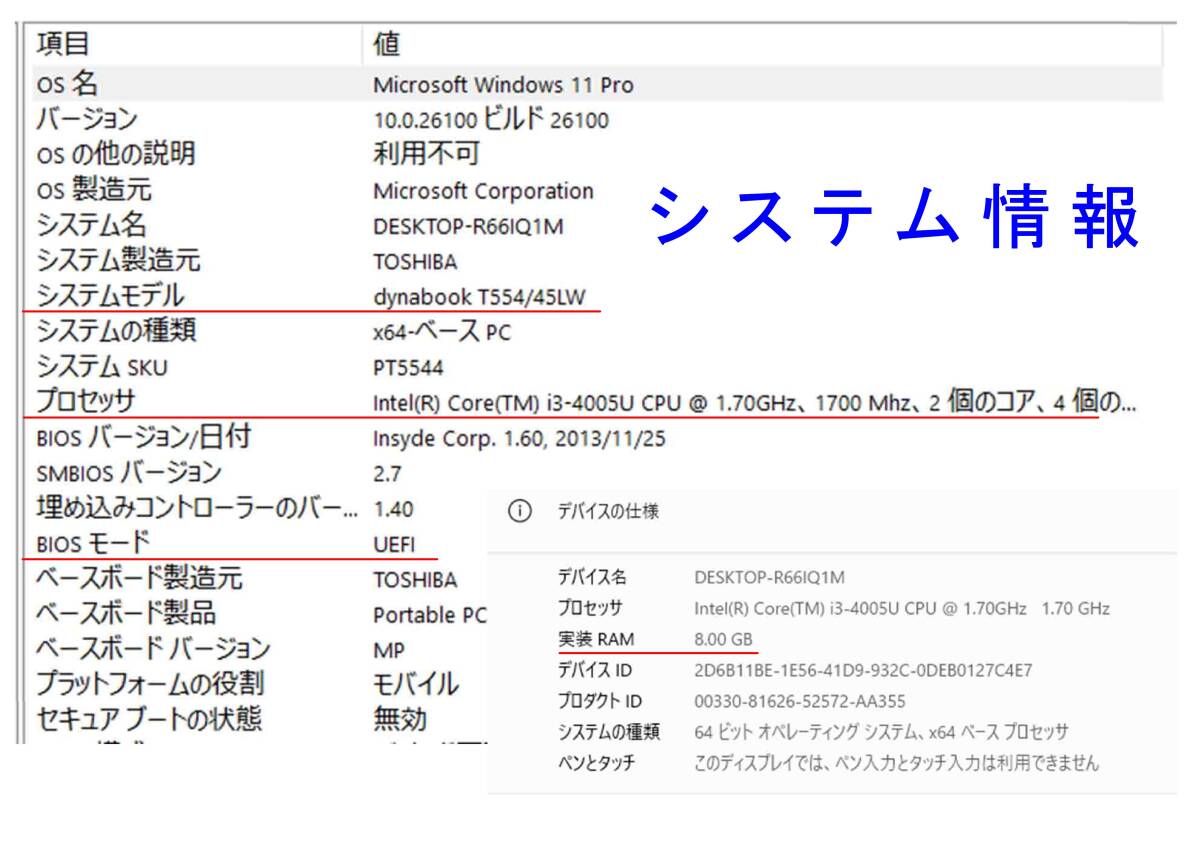This screenshot has height=848, width=1200.
Task: Select the 実装 RAM label
Action: pyautogui.click(x=596, y=639)
